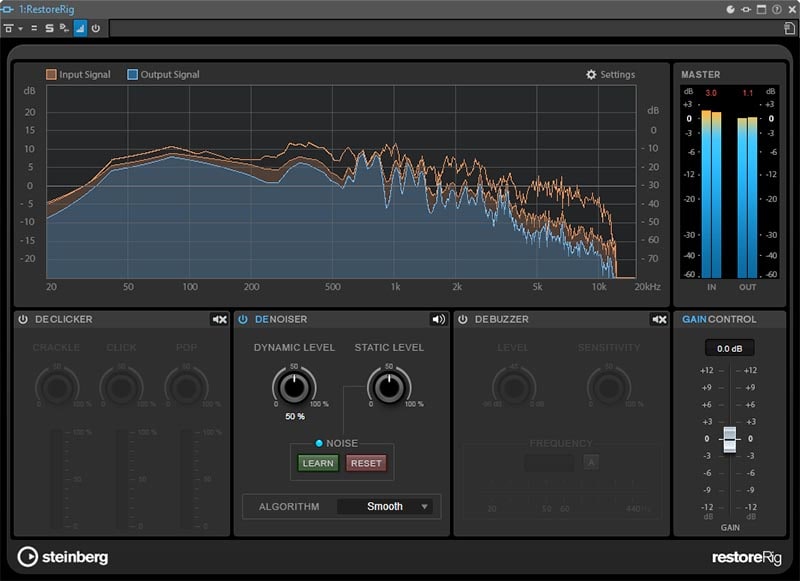Click the signal routing icon after the S button
800x581 pixels.
[64, 29]
